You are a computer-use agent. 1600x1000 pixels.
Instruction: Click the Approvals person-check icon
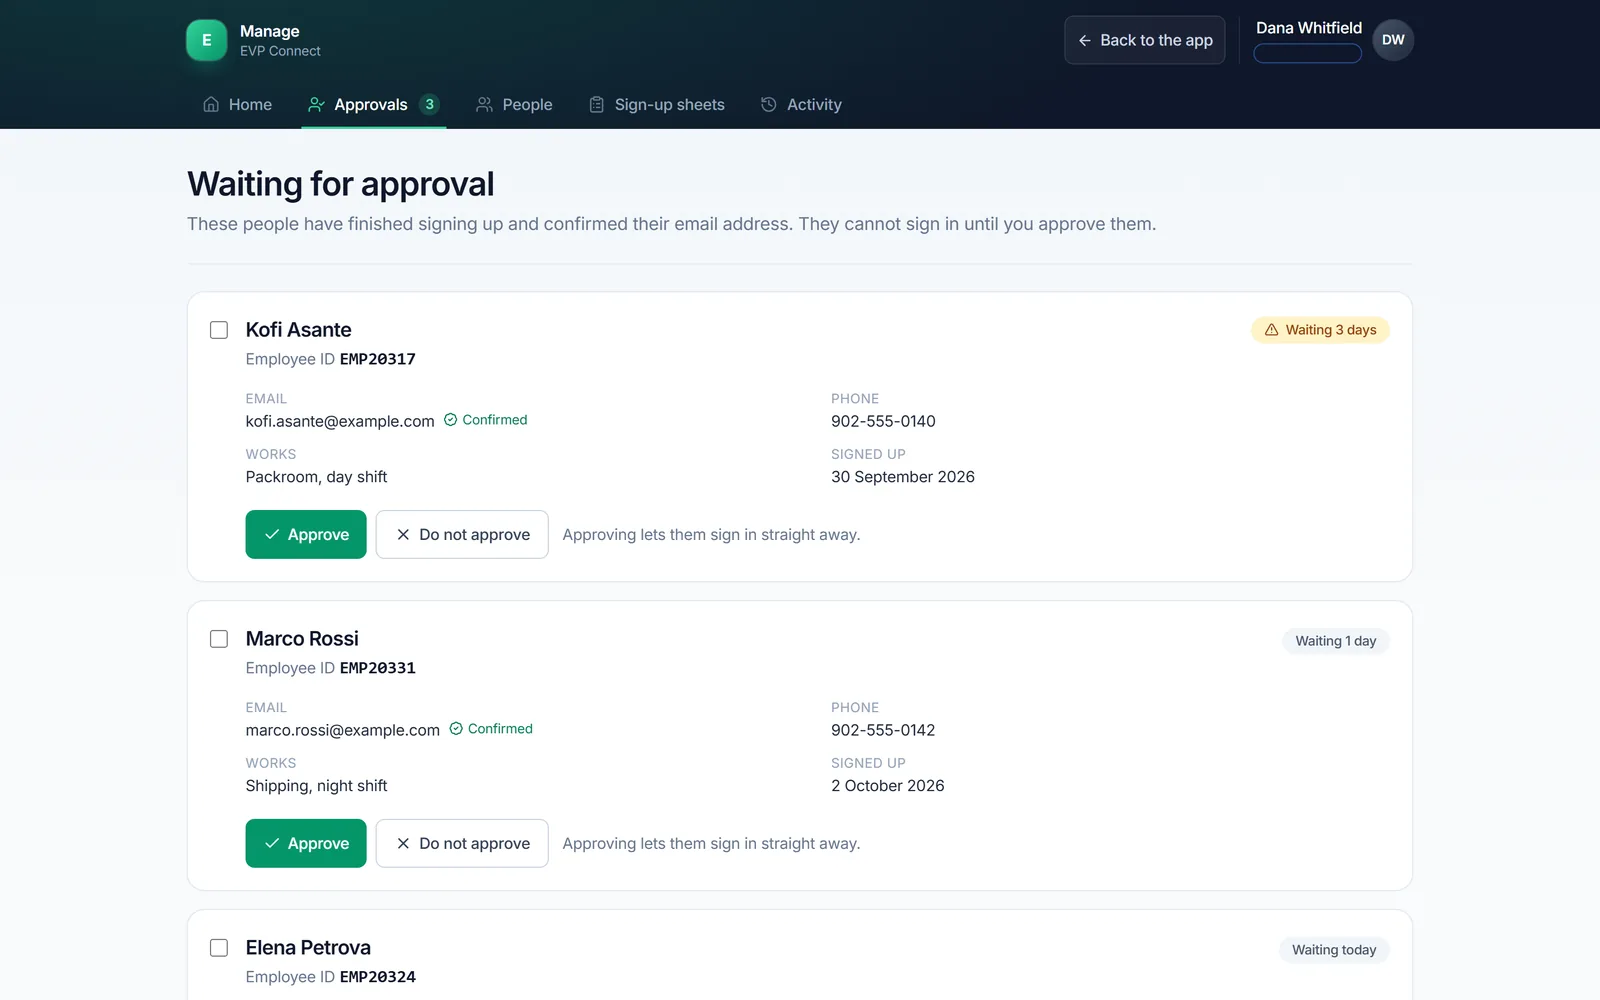[316, 104]
